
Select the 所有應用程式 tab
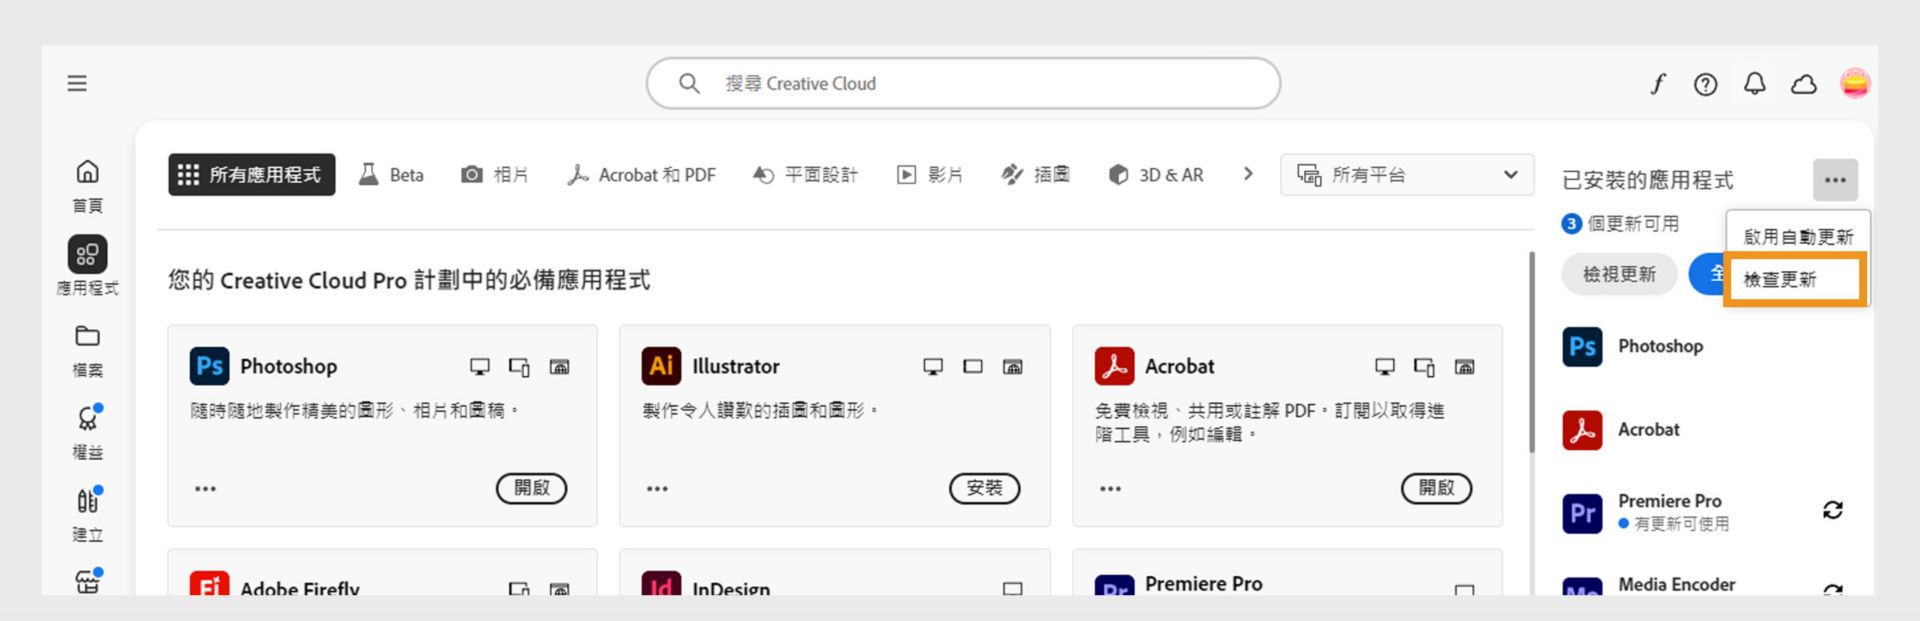coord(251,175)
